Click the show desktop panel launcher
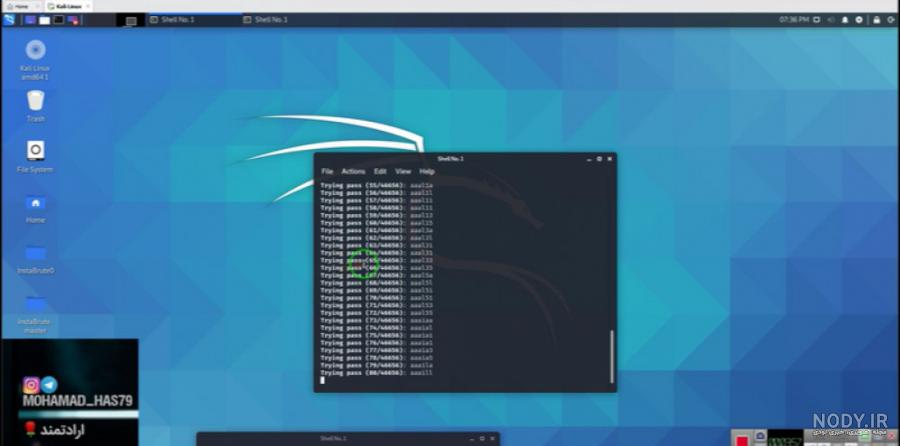The image size is (900, 446). tap(30, 20)
